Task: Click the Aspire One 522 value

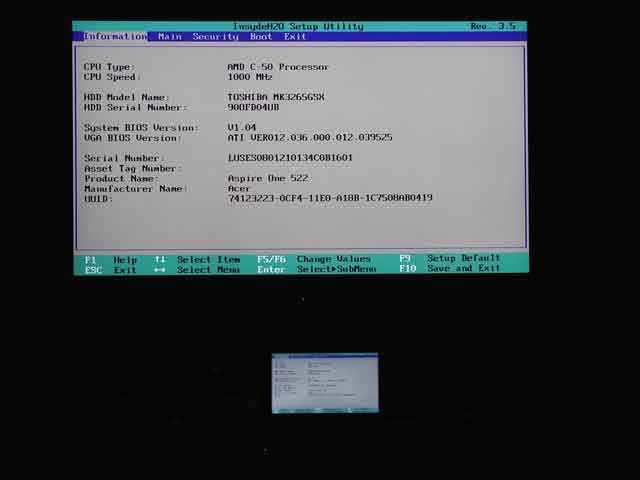Action: point(268,179)
